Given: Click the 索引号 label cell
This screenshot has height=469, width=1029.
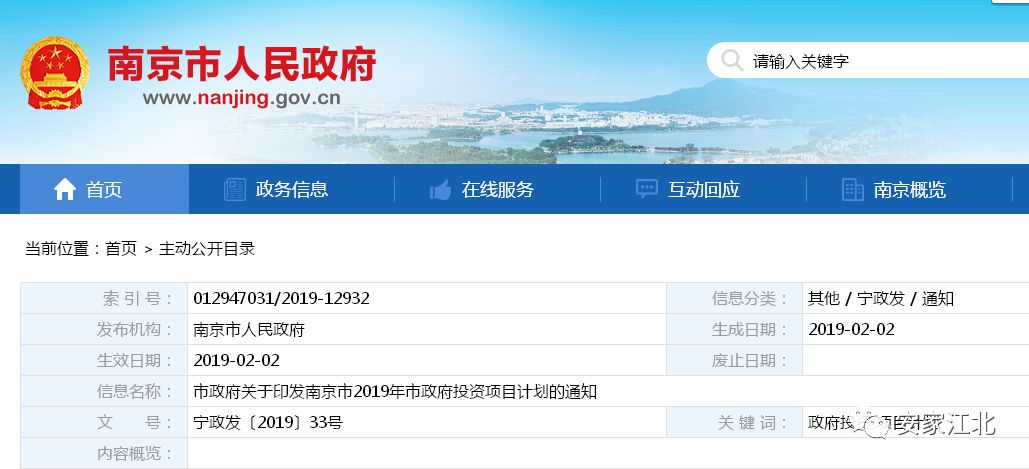Looking at the screenshot, I should click(x=104, y=298).
